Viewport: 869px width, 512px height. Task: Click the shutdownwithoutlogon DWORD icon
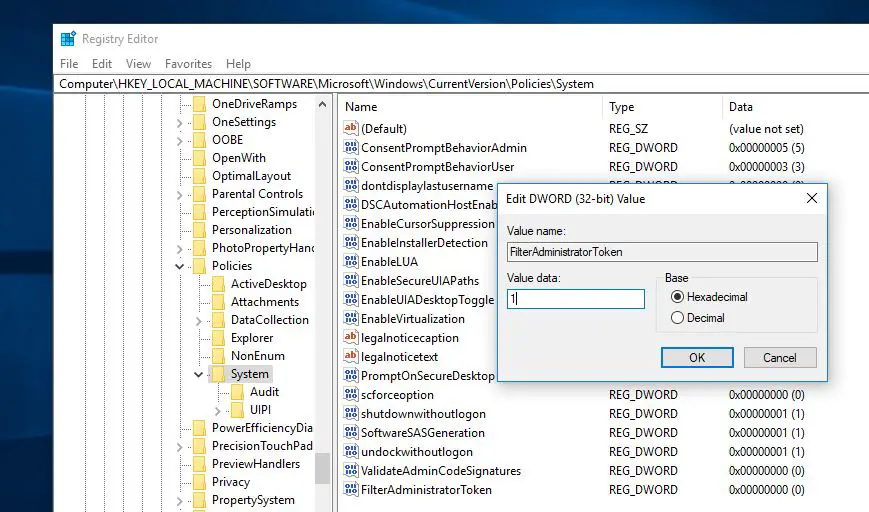pyautogui.click(x=350, y=413)
